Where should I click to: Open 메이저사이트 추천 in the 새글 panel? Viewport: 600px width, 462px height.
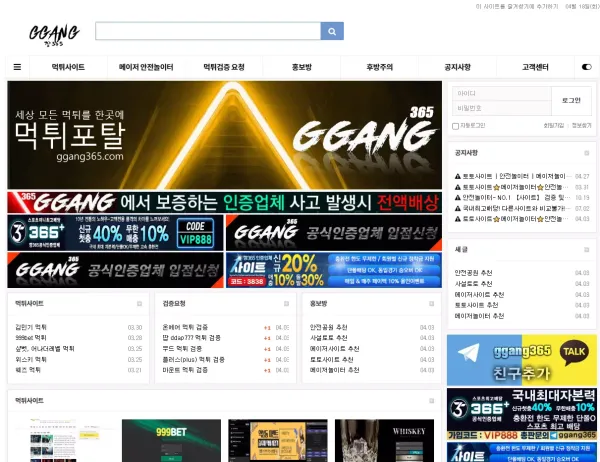coord(479,294)
